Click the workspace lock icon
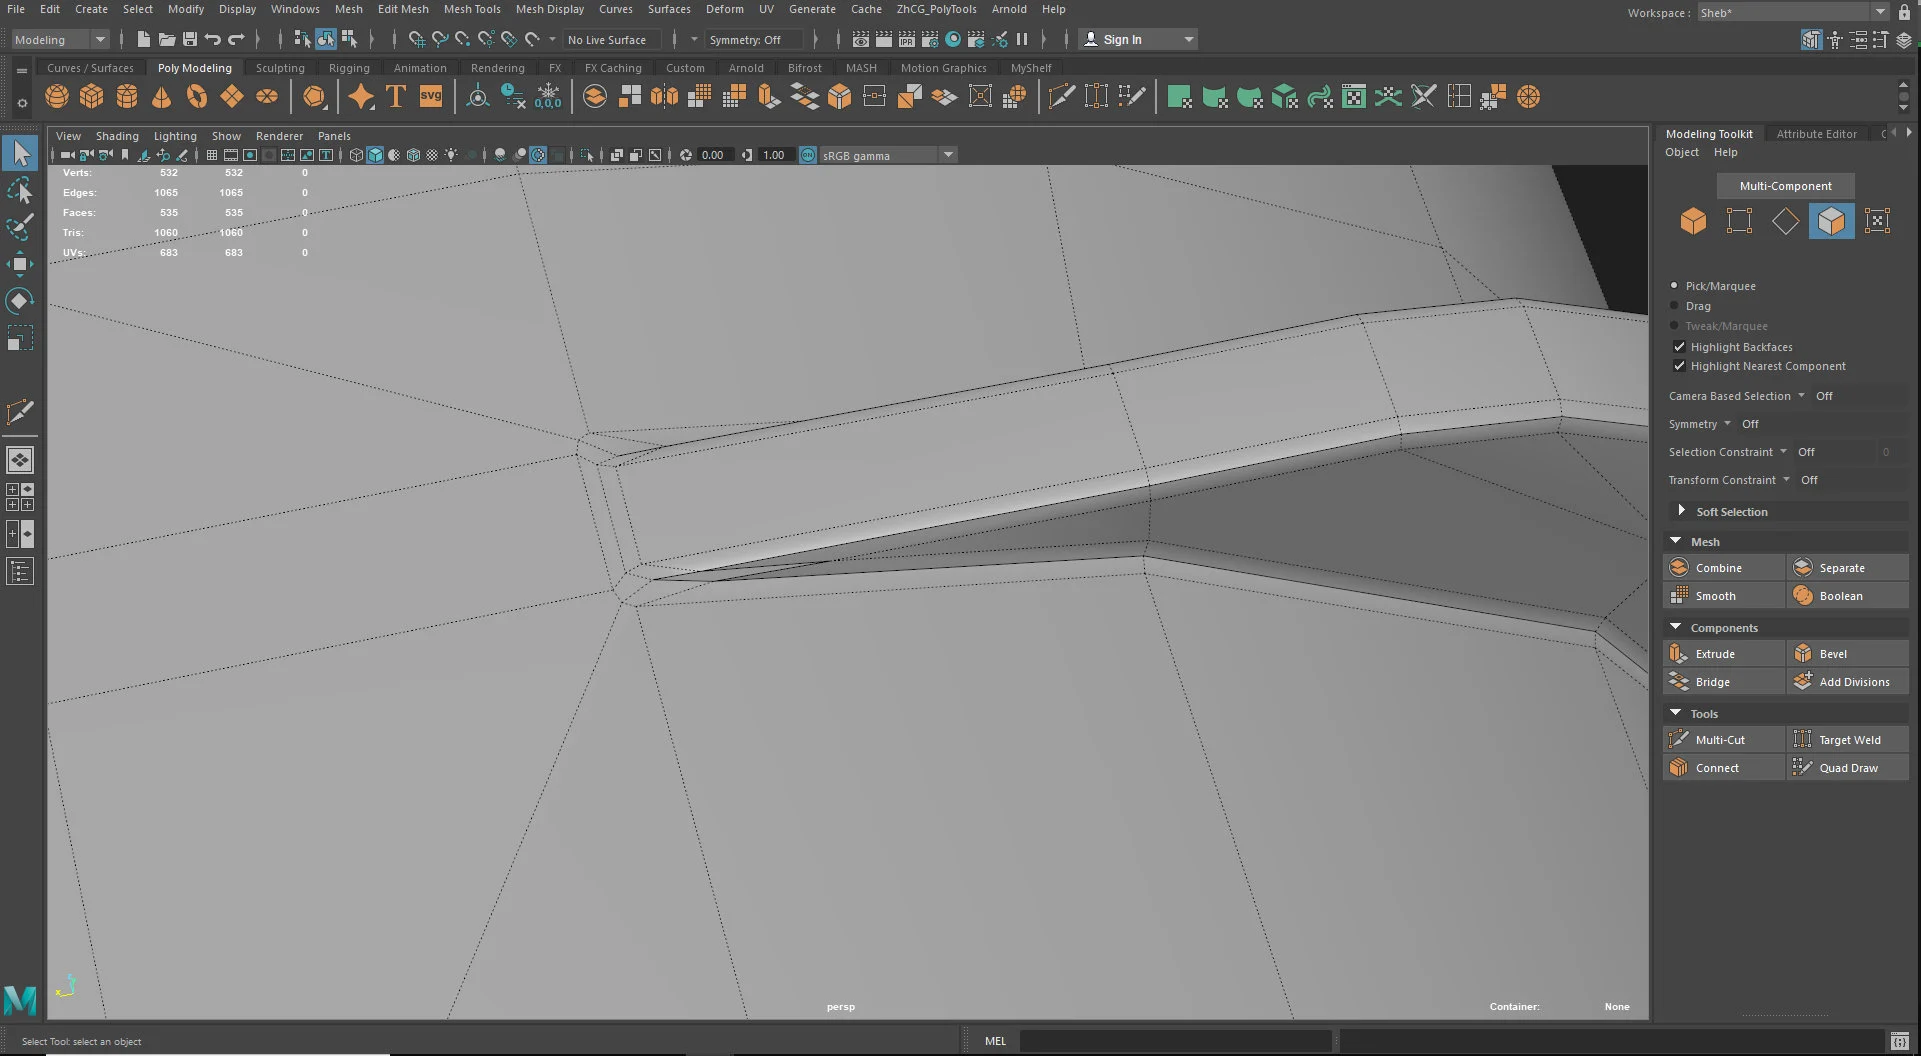 1904,13
